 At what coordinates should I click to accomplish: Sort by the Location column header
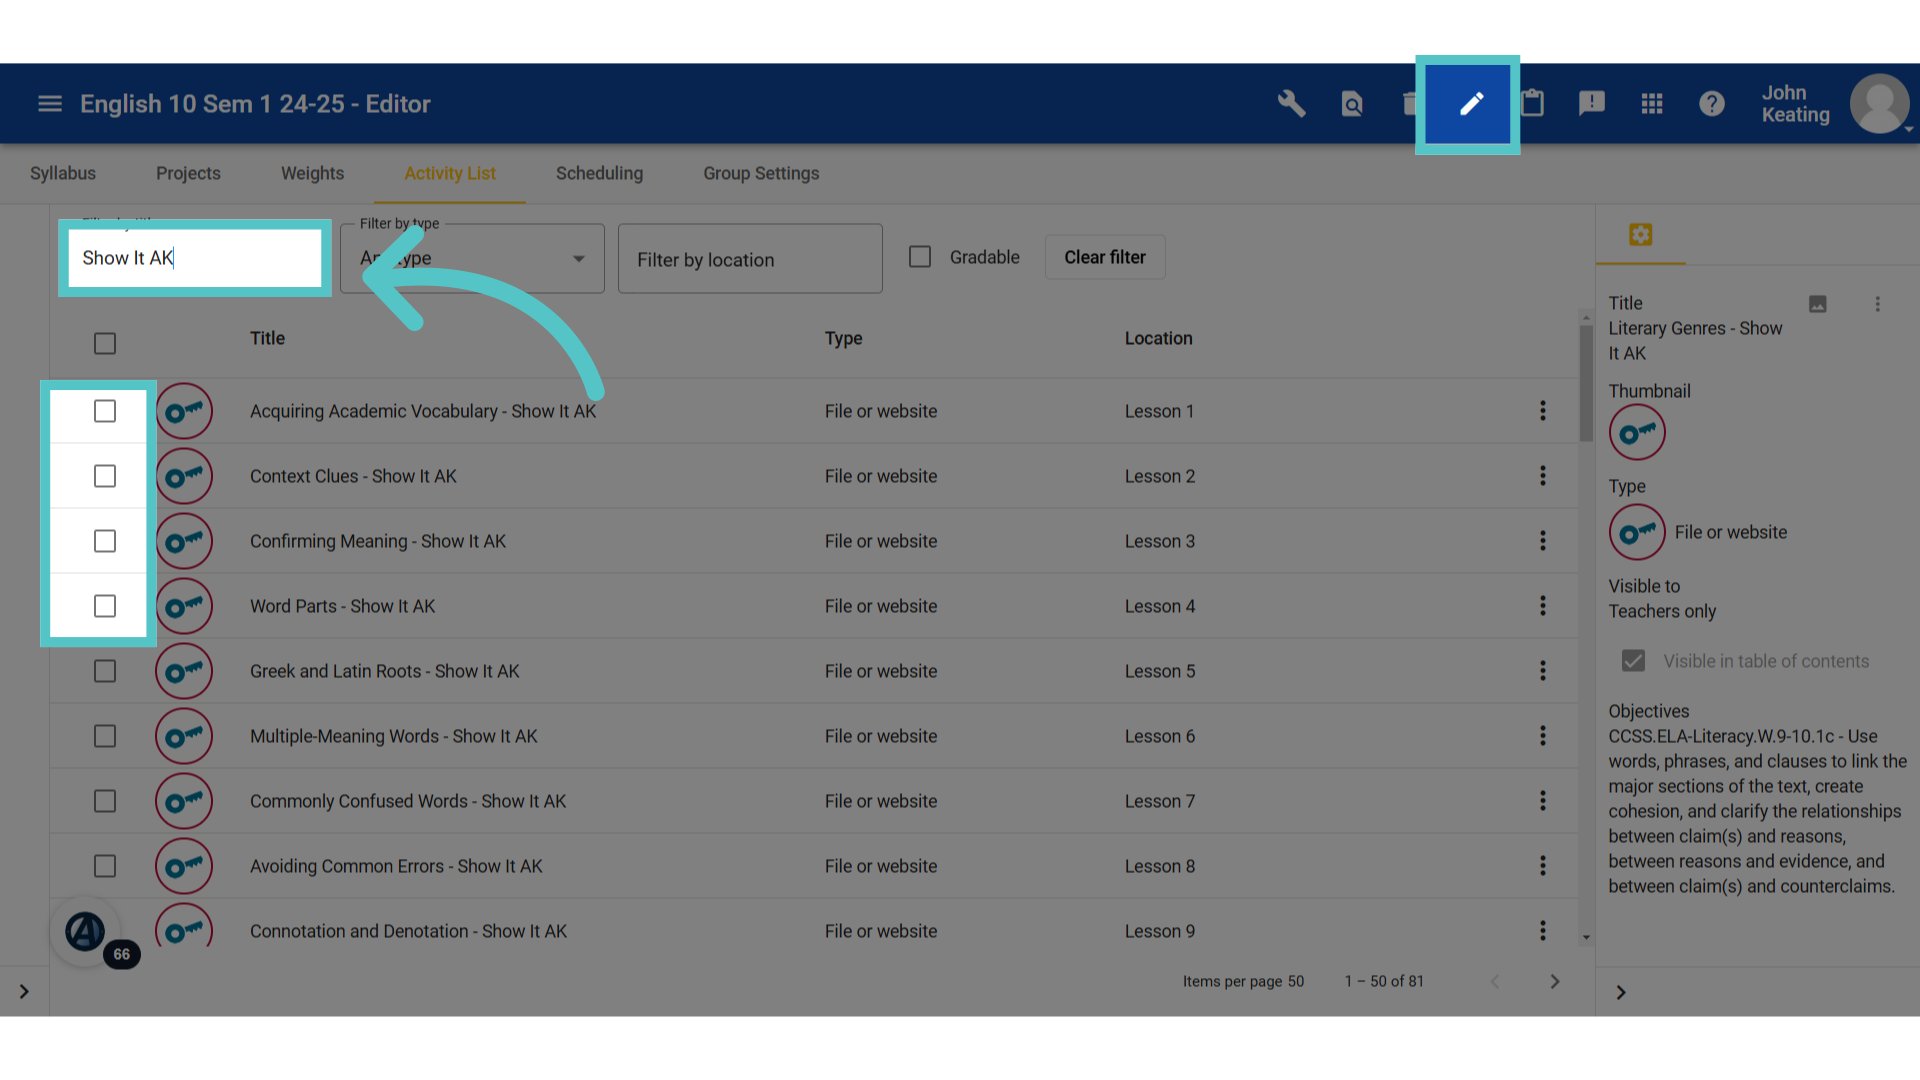[x=1158, y=338]
